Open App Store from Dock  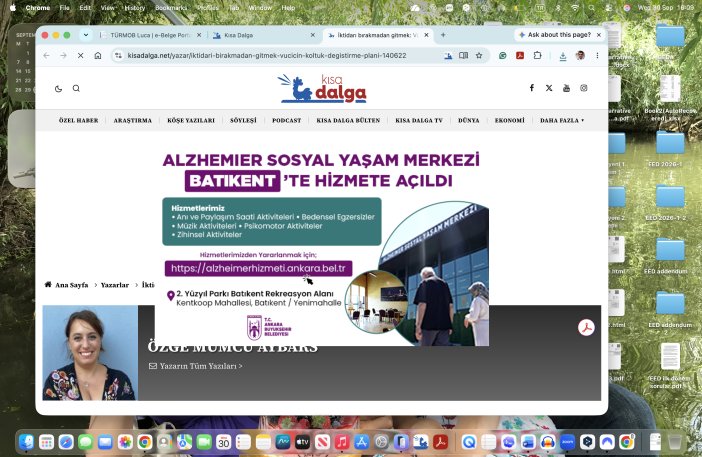pos(361,442)
